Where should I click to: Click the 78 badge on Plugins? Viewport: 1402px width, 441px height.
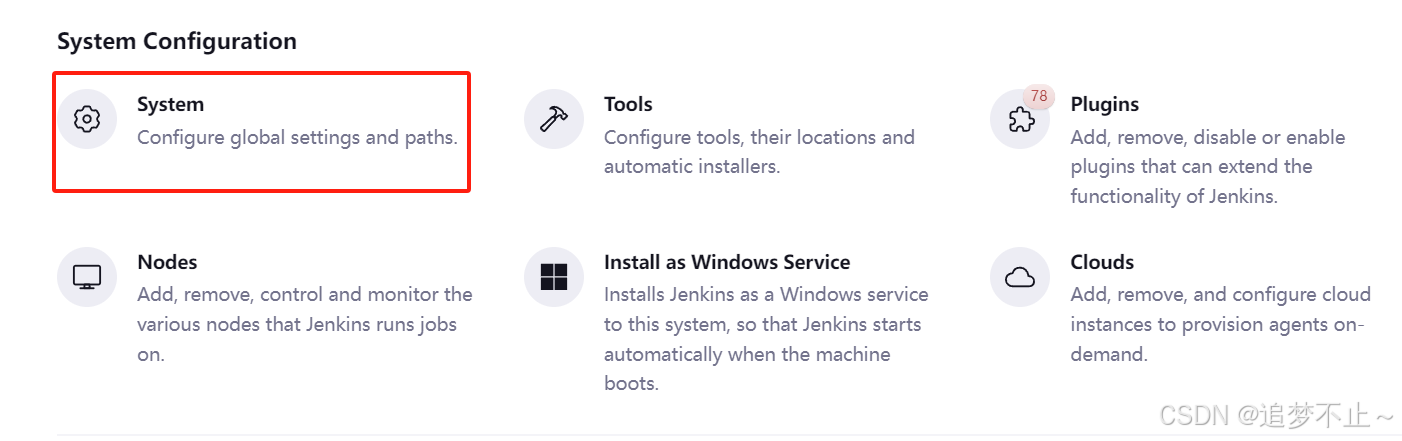1039,96
